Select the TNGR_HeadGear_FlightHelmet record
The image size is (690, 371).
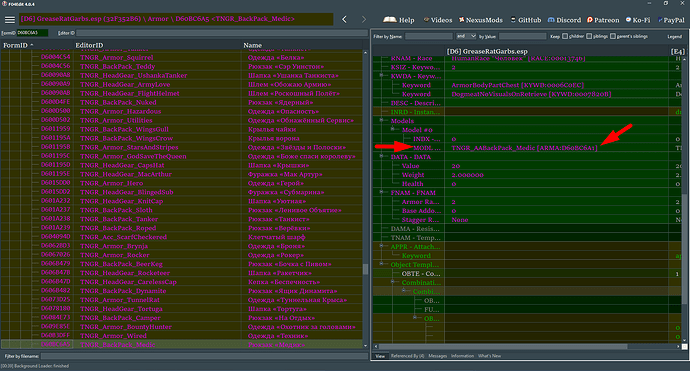tap(130, 93)
